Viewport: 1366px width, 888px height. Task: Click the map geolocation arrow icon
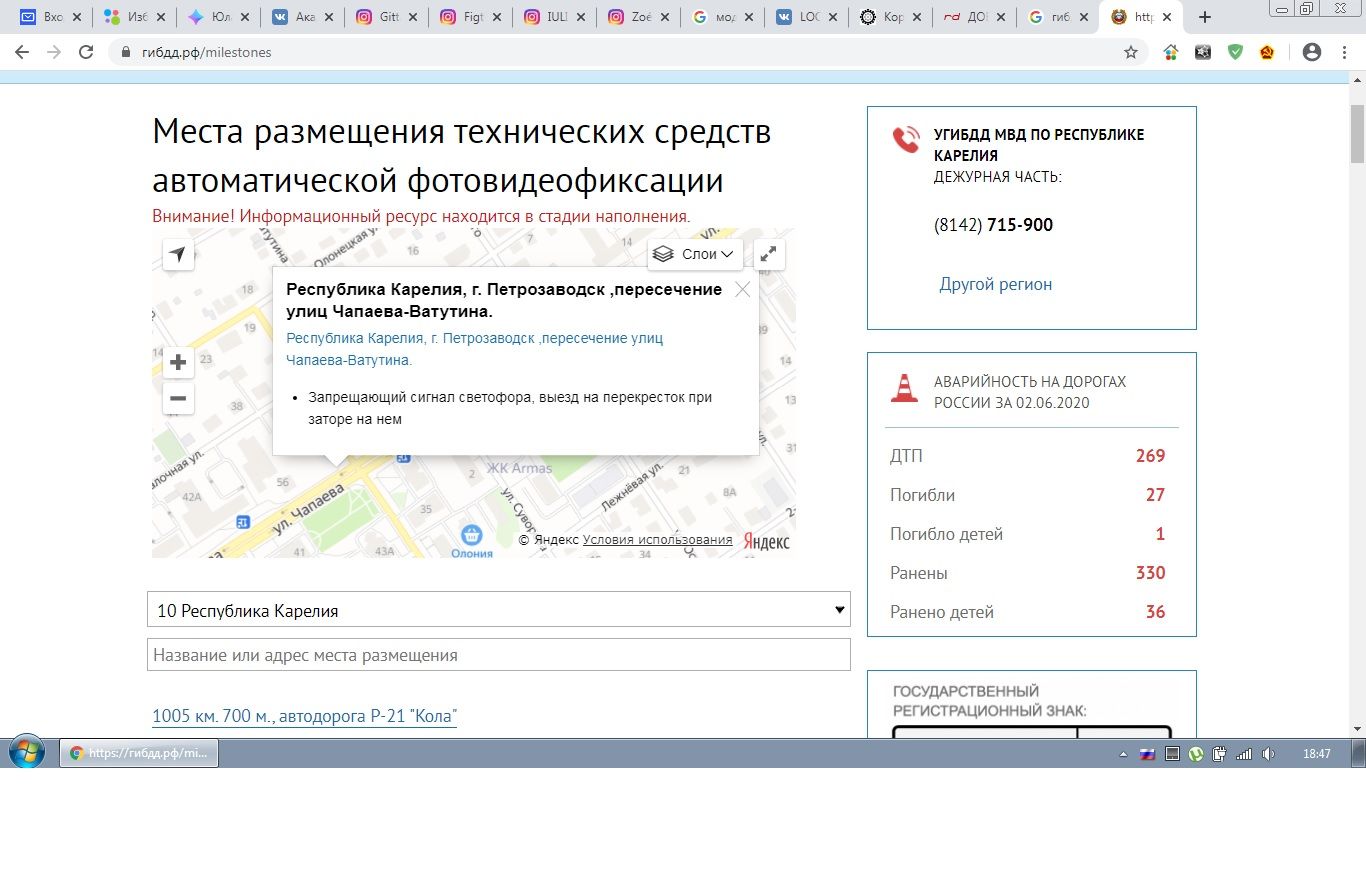point(178,254)
